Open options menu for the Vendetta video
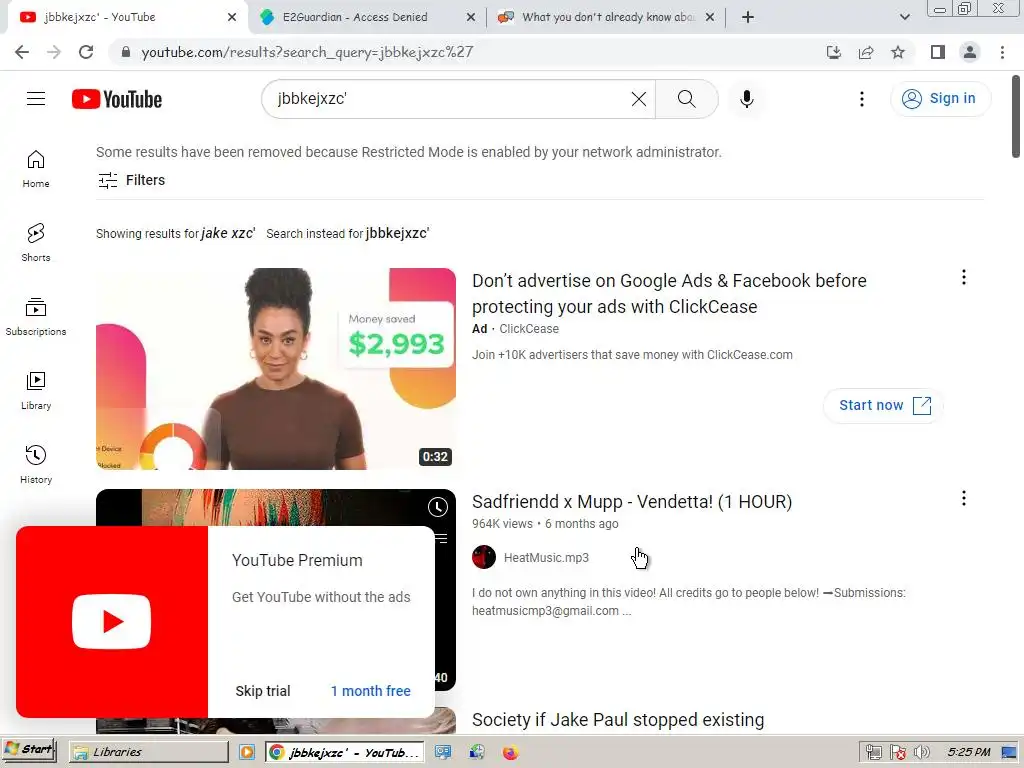Image resolution: width=1024 pixels, height=768 pixels. pyautogui.click(x=963, y=498)
